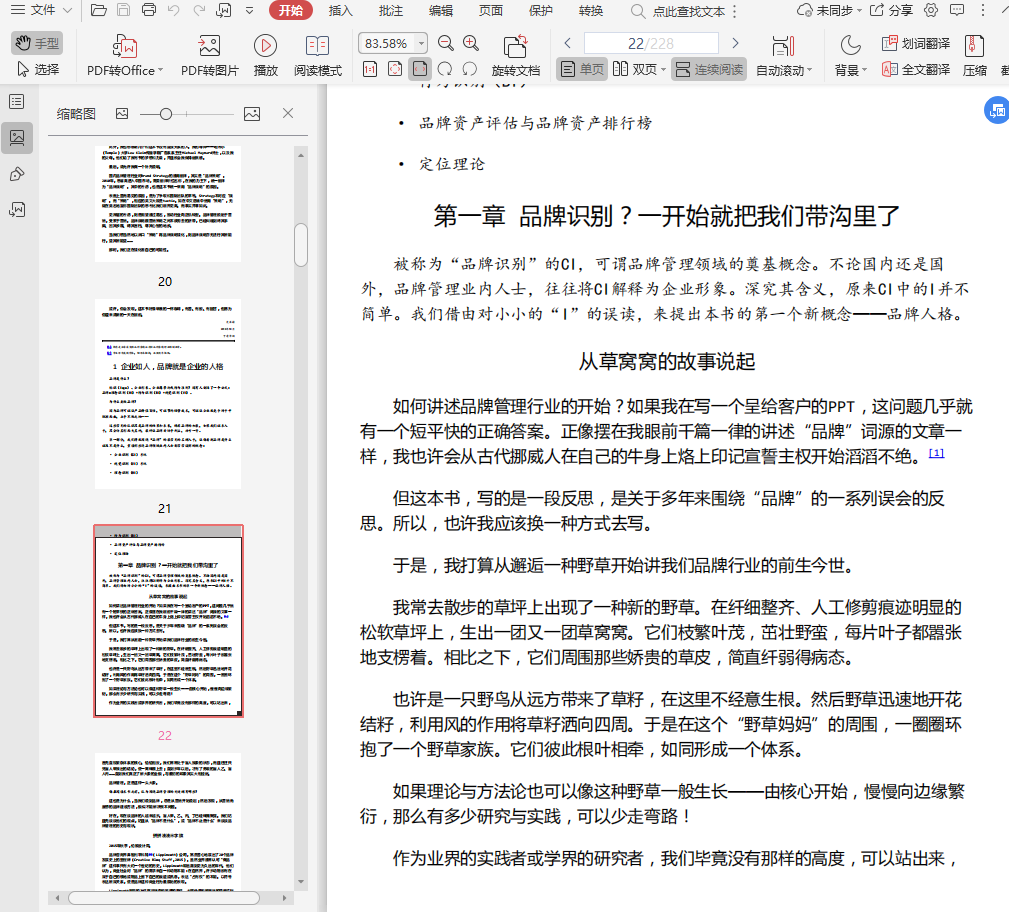Convert PDF to Office
This screenshot has height=912, width=1009.
(124, 55)
